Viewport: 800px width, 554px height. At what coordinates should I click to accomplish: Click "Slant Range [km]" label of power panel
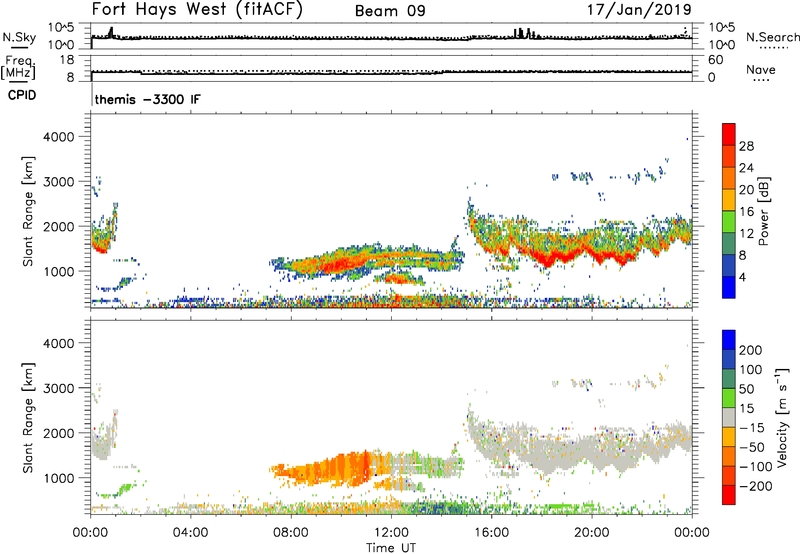[28, 212]
